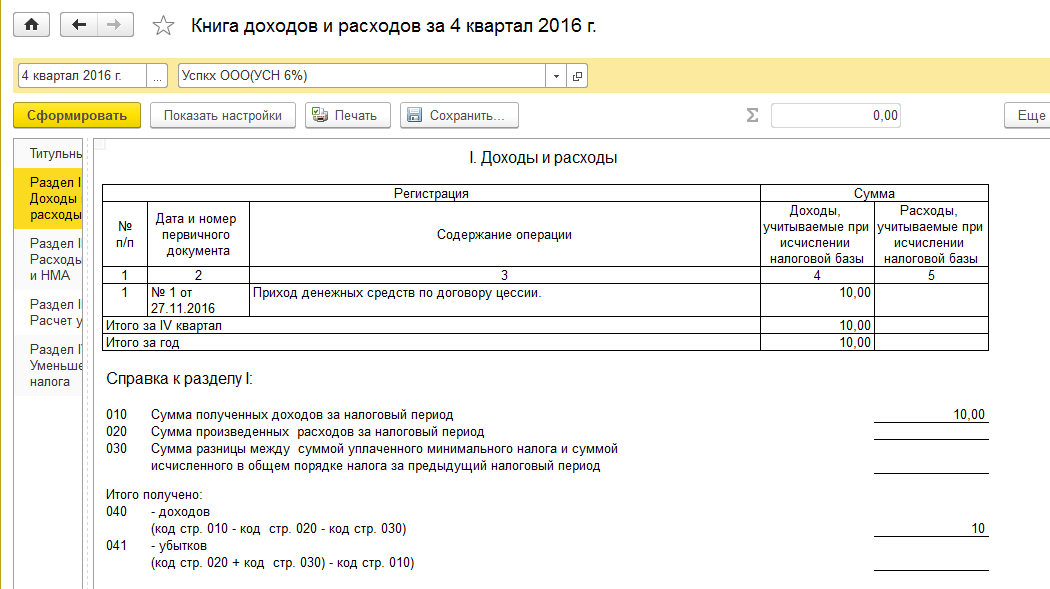
Task: Click 'Доходы, учитываемые при исчислении' column header
Action: 818,235
